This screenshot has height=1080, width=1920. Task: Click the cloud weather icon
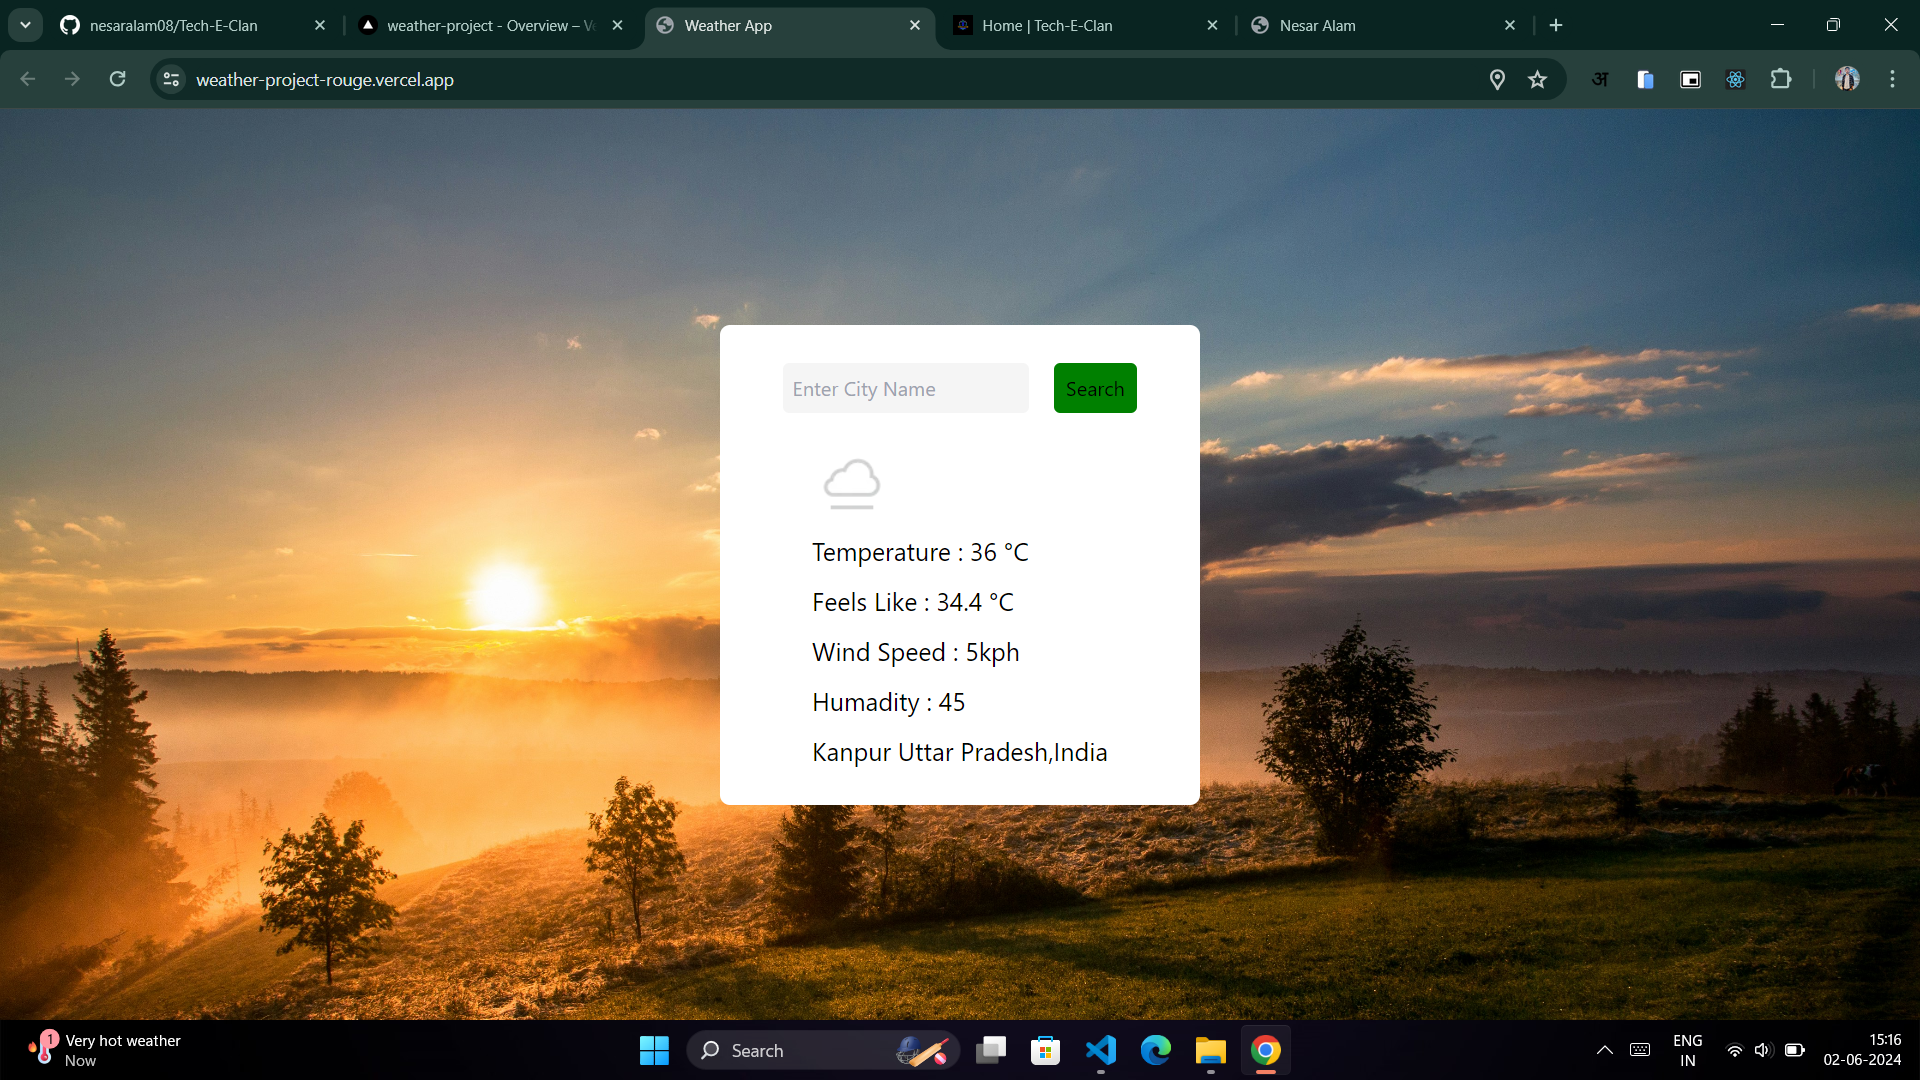[852, 484]
